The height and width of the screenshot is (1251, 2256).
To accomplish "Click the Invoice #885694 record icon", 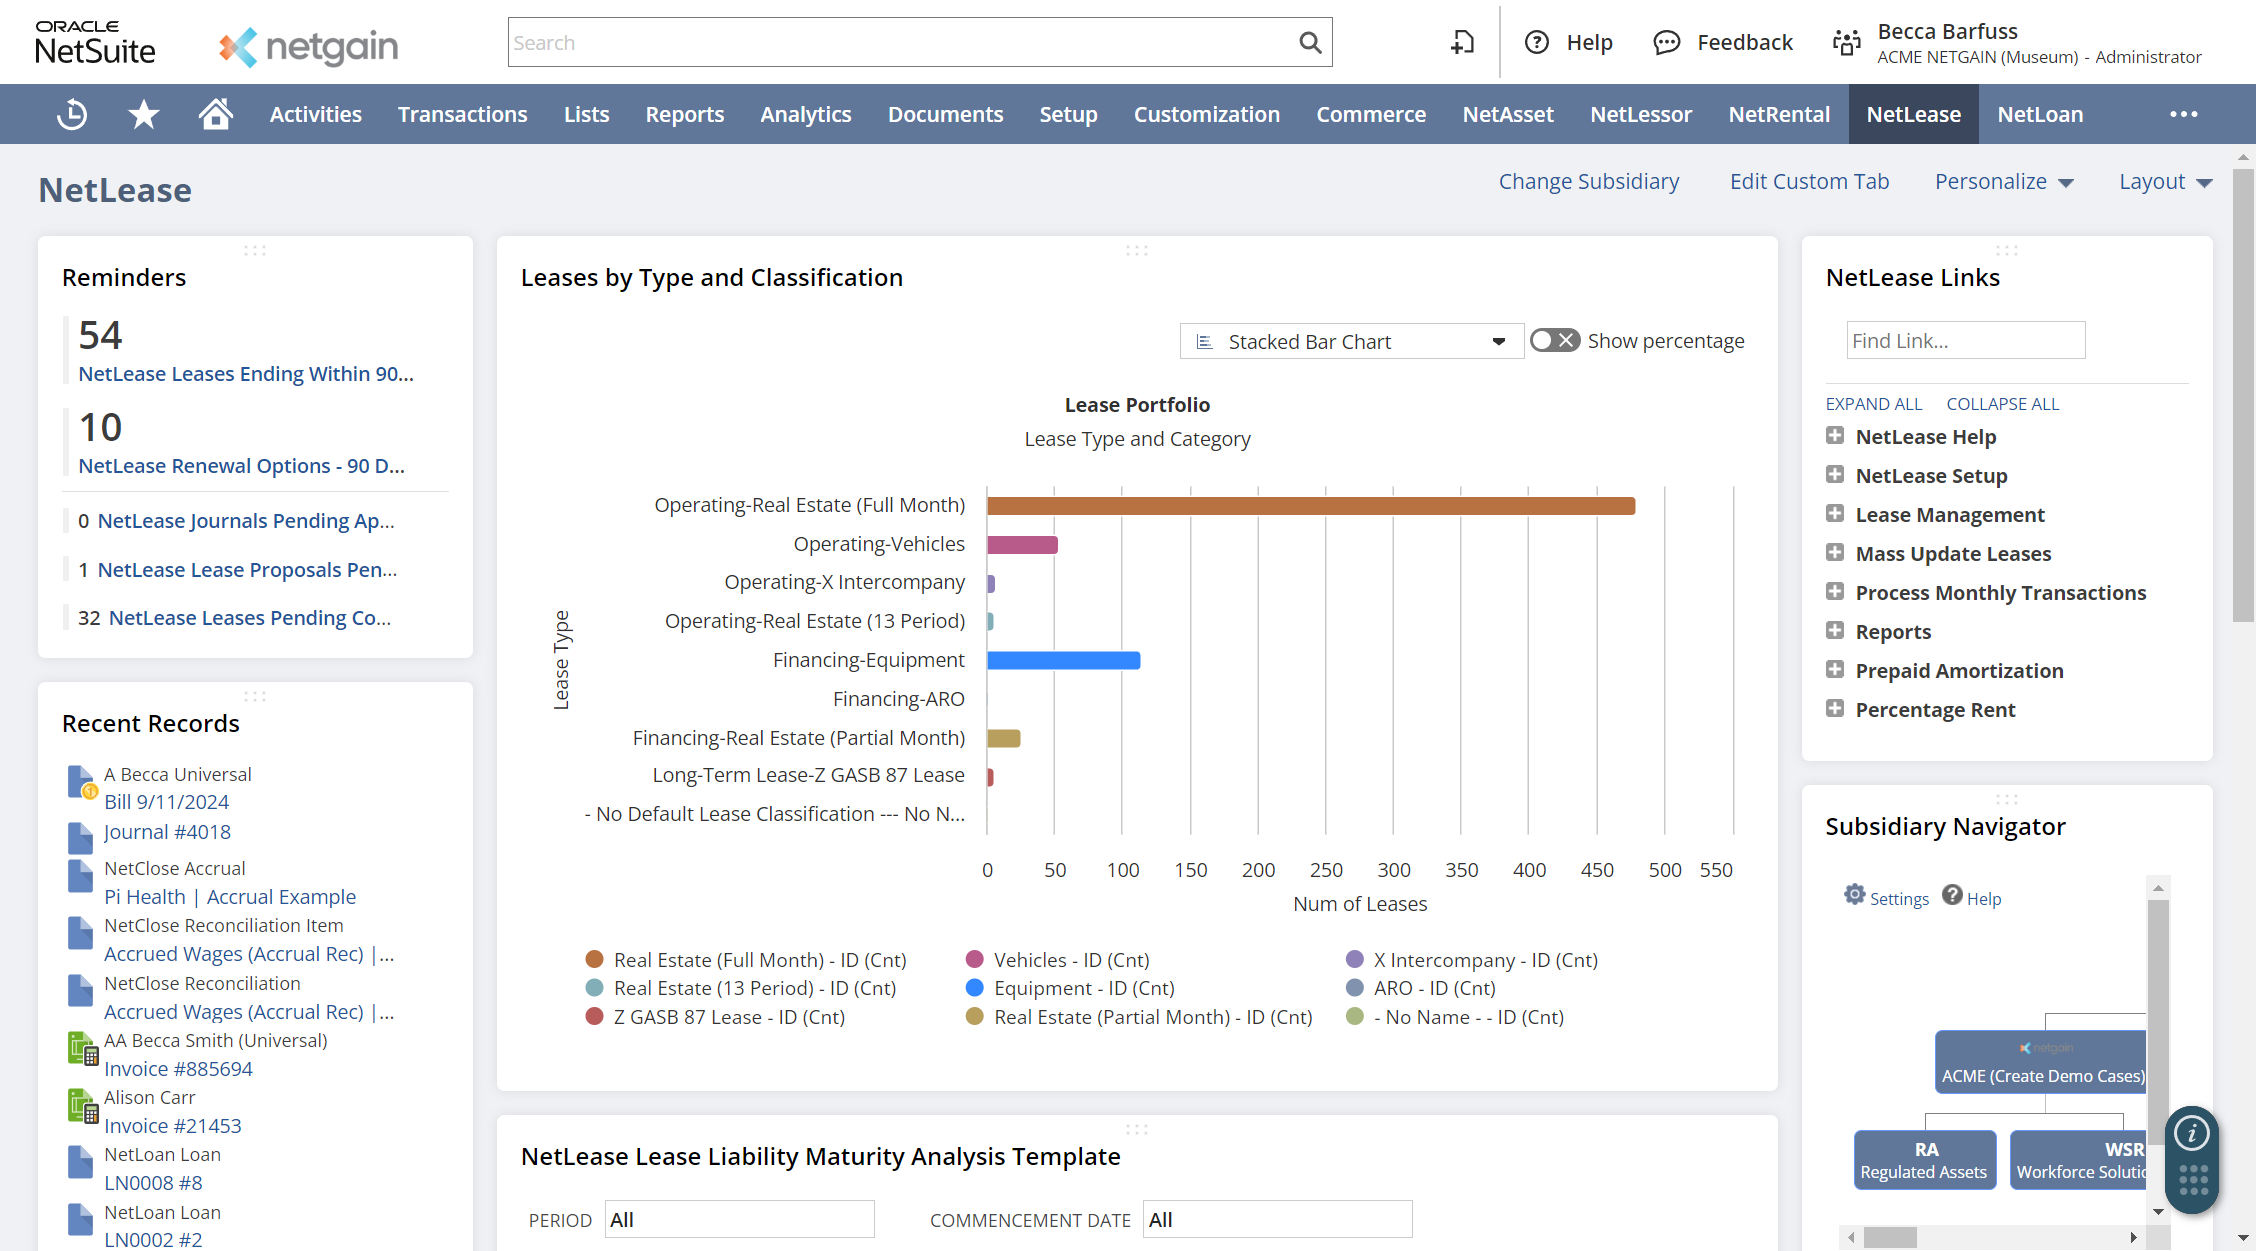I will [x=82, y=1048].
